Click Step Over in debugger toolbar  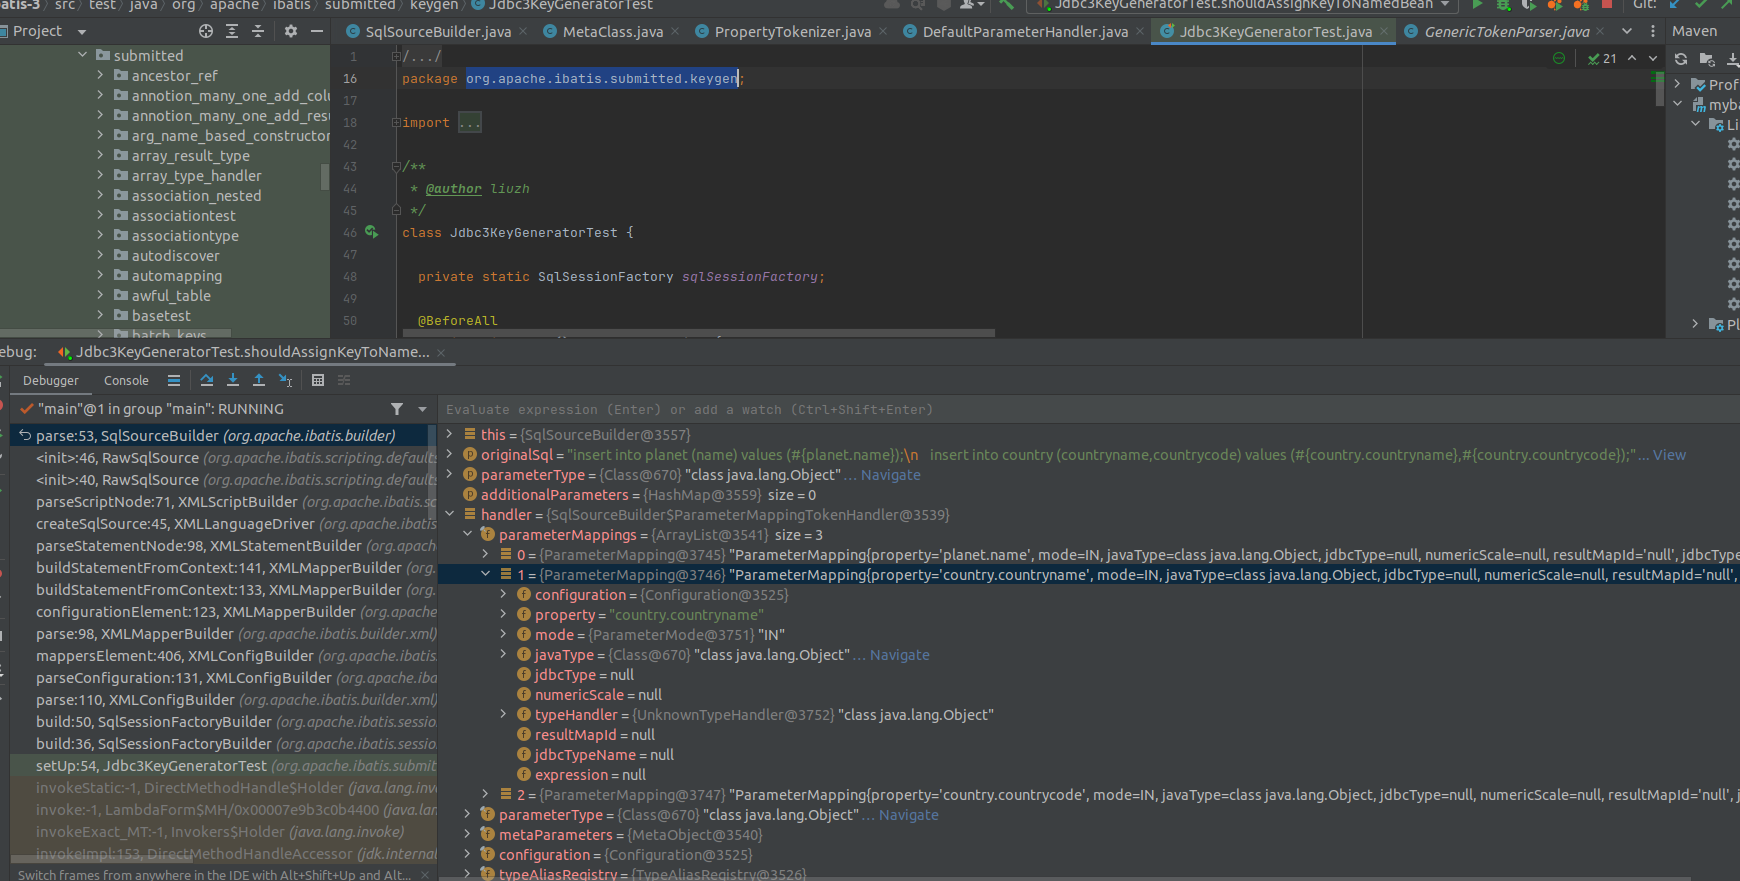pyautogui.click(x=207, y=380)
